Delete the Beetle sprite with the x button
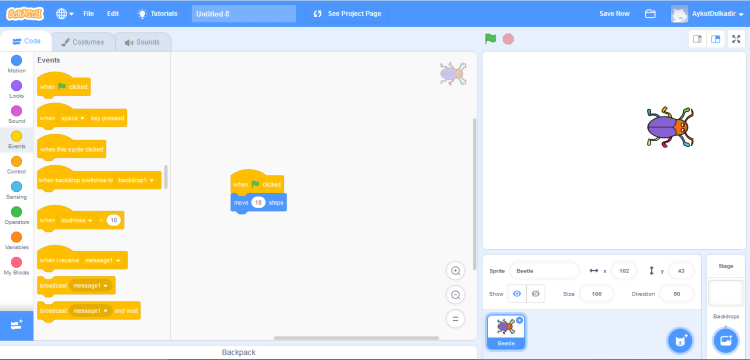This screenshot has height=360, width=750. click(x=520, y=320)
